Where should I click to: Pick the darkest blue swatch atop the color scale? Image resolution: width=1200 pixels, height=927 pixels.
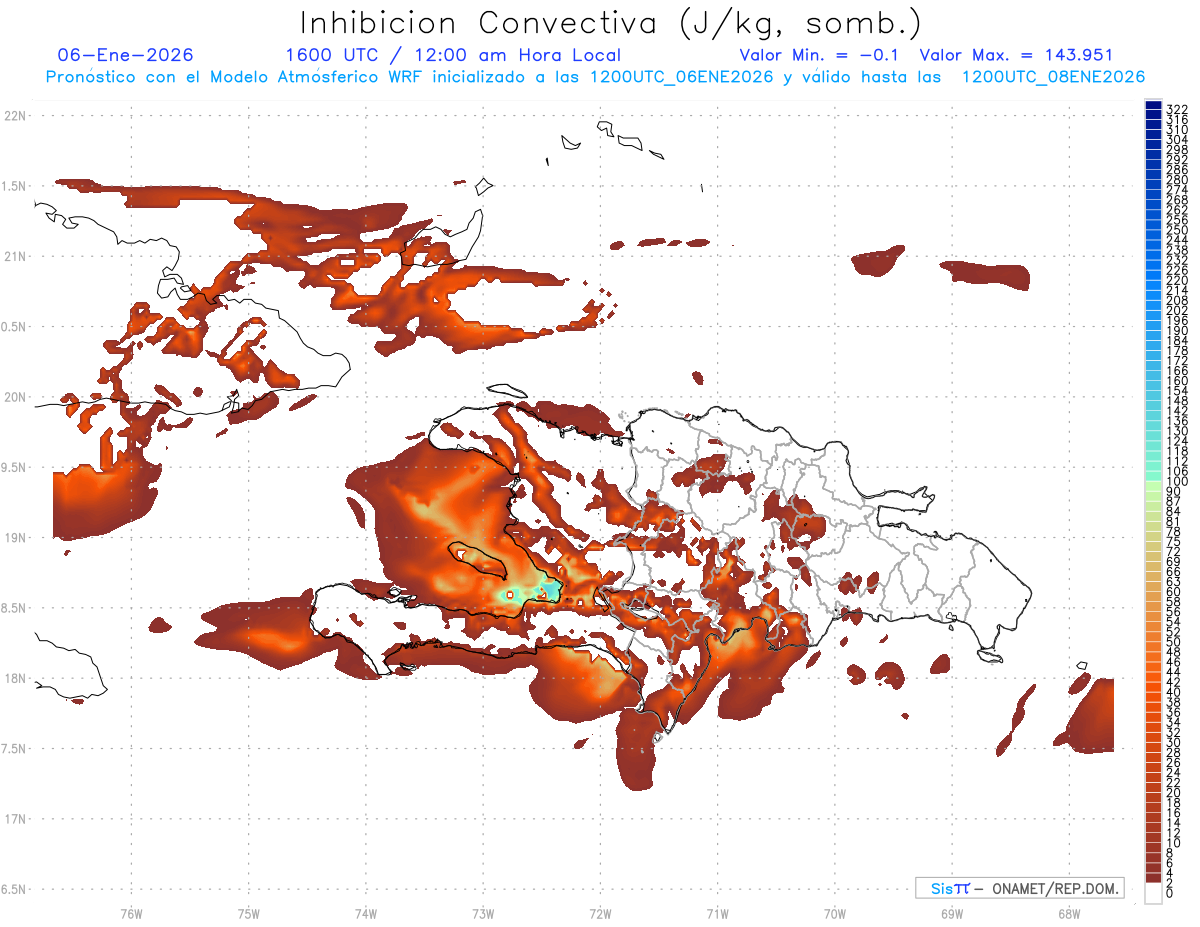point(1153,105)
